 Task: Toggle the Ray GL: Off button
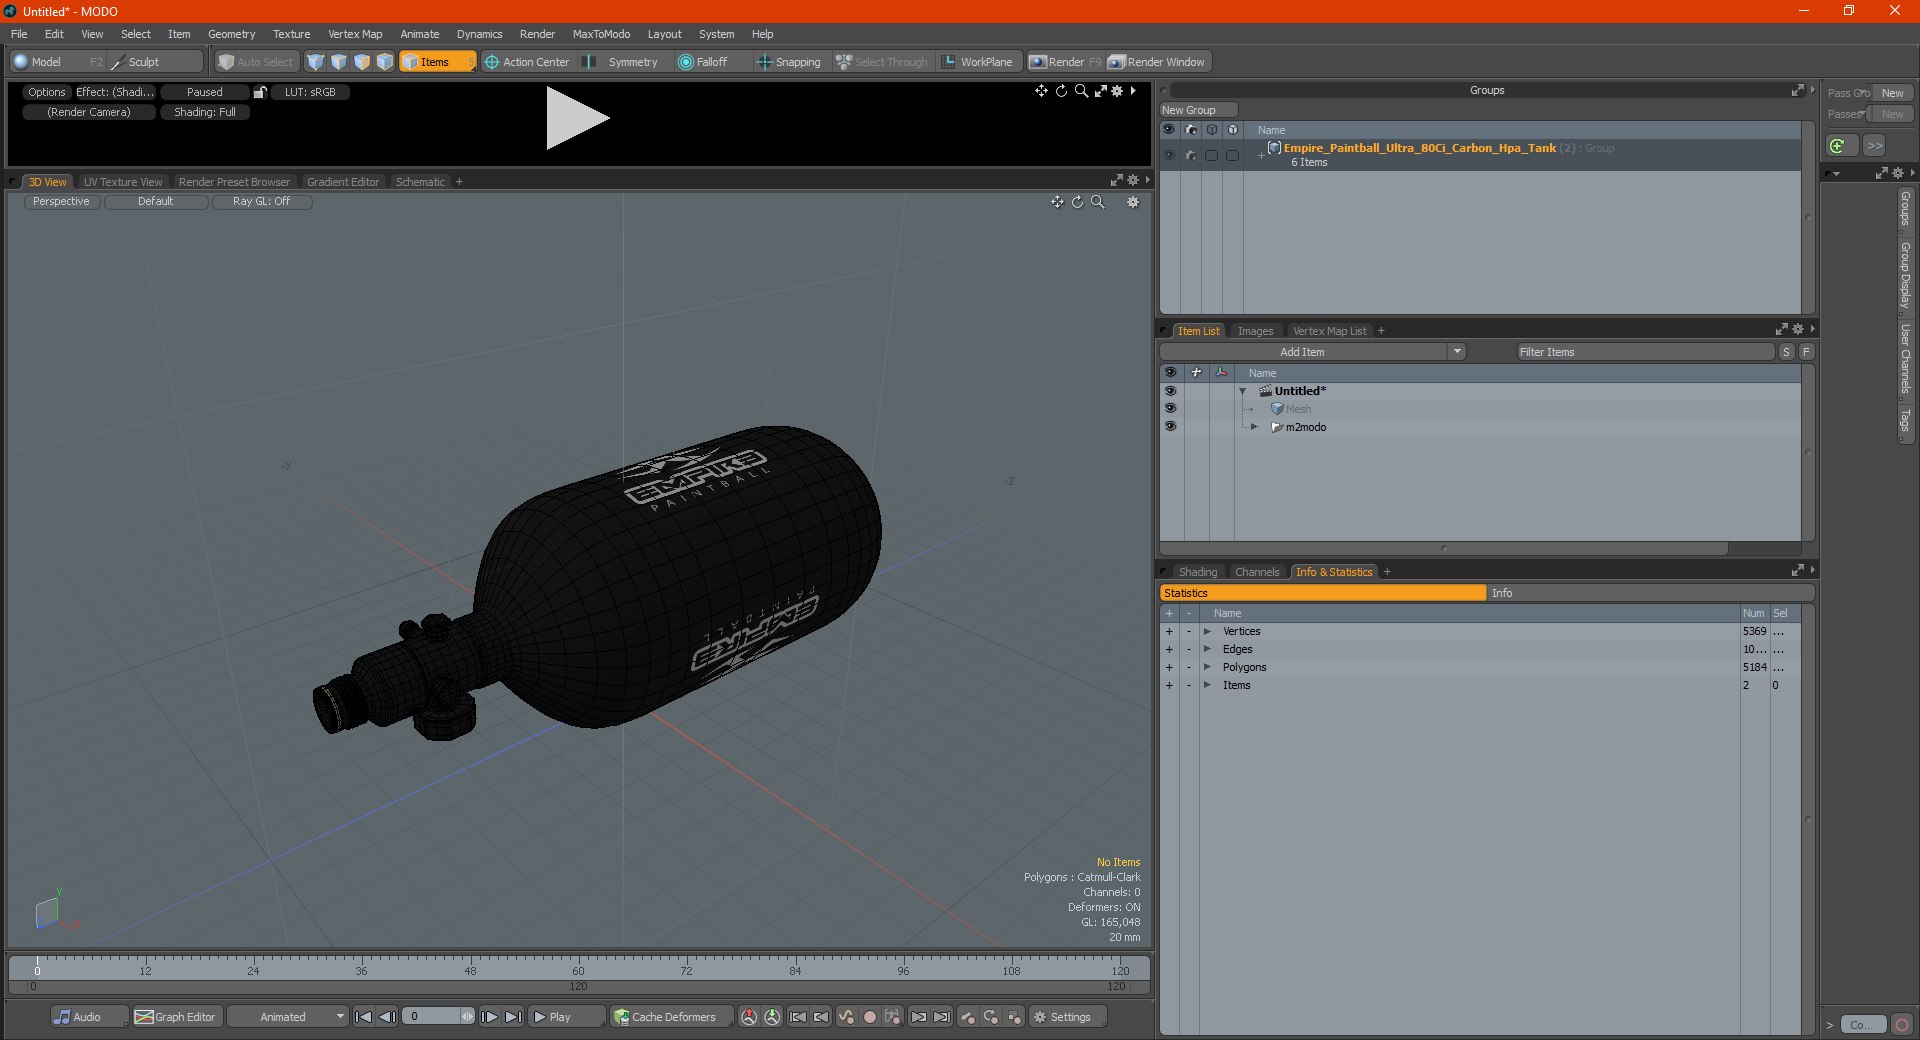[261, 202]
